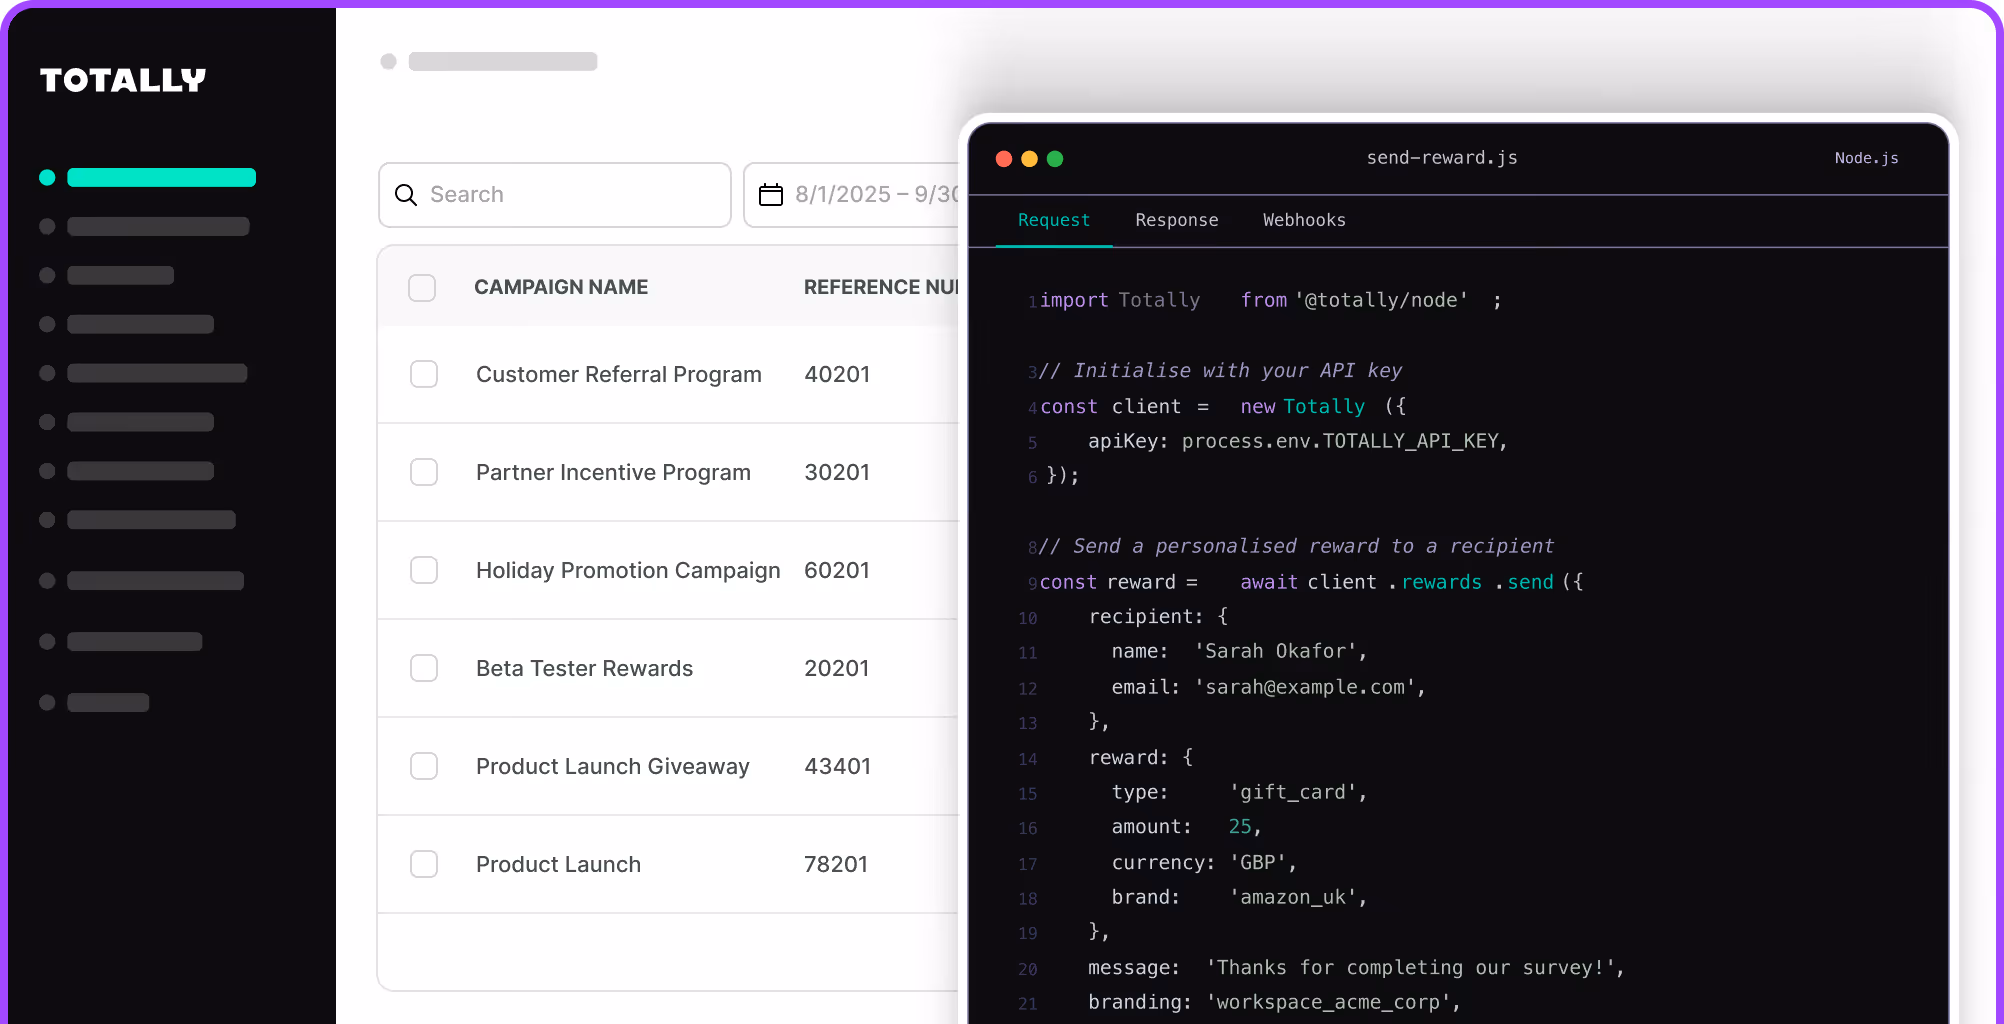Open the Beta Tester Rewards campaign
Viewport: 2004px width, 1024px height.
584,668
